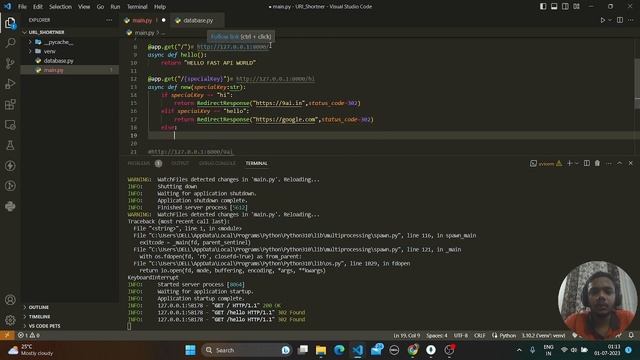Viewport: 640px width, 360px height.
Task: Switch to the main.py editor tab
Action: click(x=144, y=20)
